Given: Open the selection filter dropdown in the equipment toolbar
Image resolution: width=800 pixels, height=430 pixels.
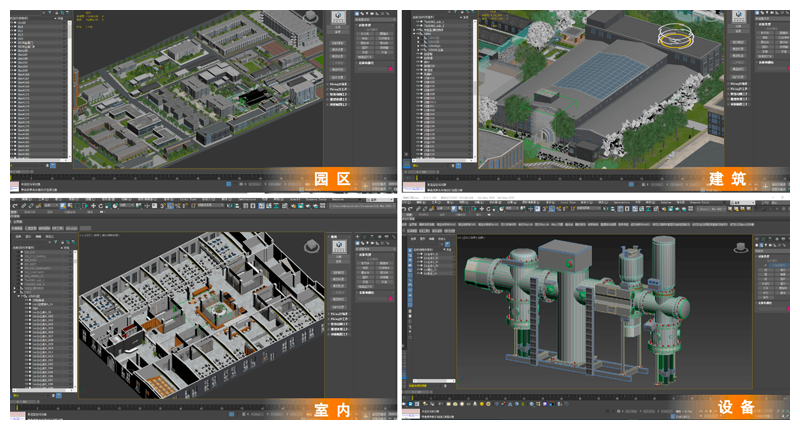Looking at the screenshot, I should pyautogui.click(x=443, y=209).
